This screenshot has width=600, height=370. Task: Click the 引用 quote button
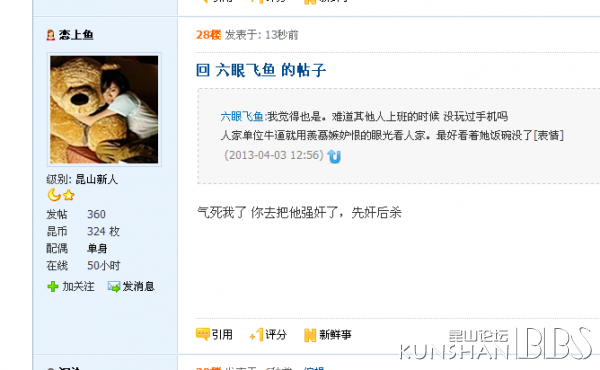click(x=222, y=335)
